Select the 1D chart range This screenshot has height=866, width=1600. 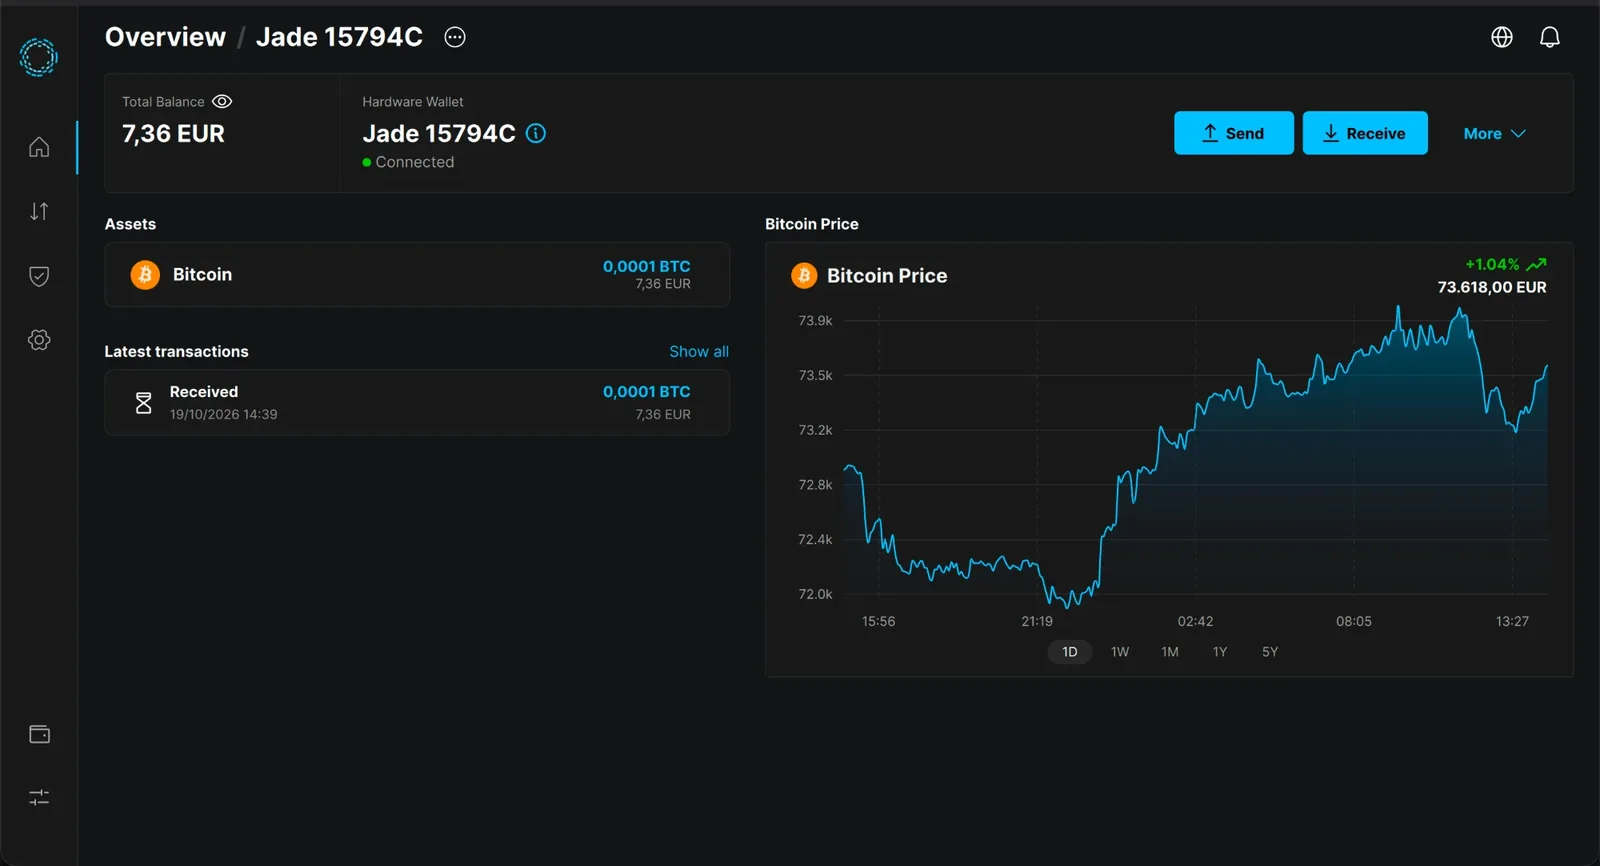(1070, 652)
